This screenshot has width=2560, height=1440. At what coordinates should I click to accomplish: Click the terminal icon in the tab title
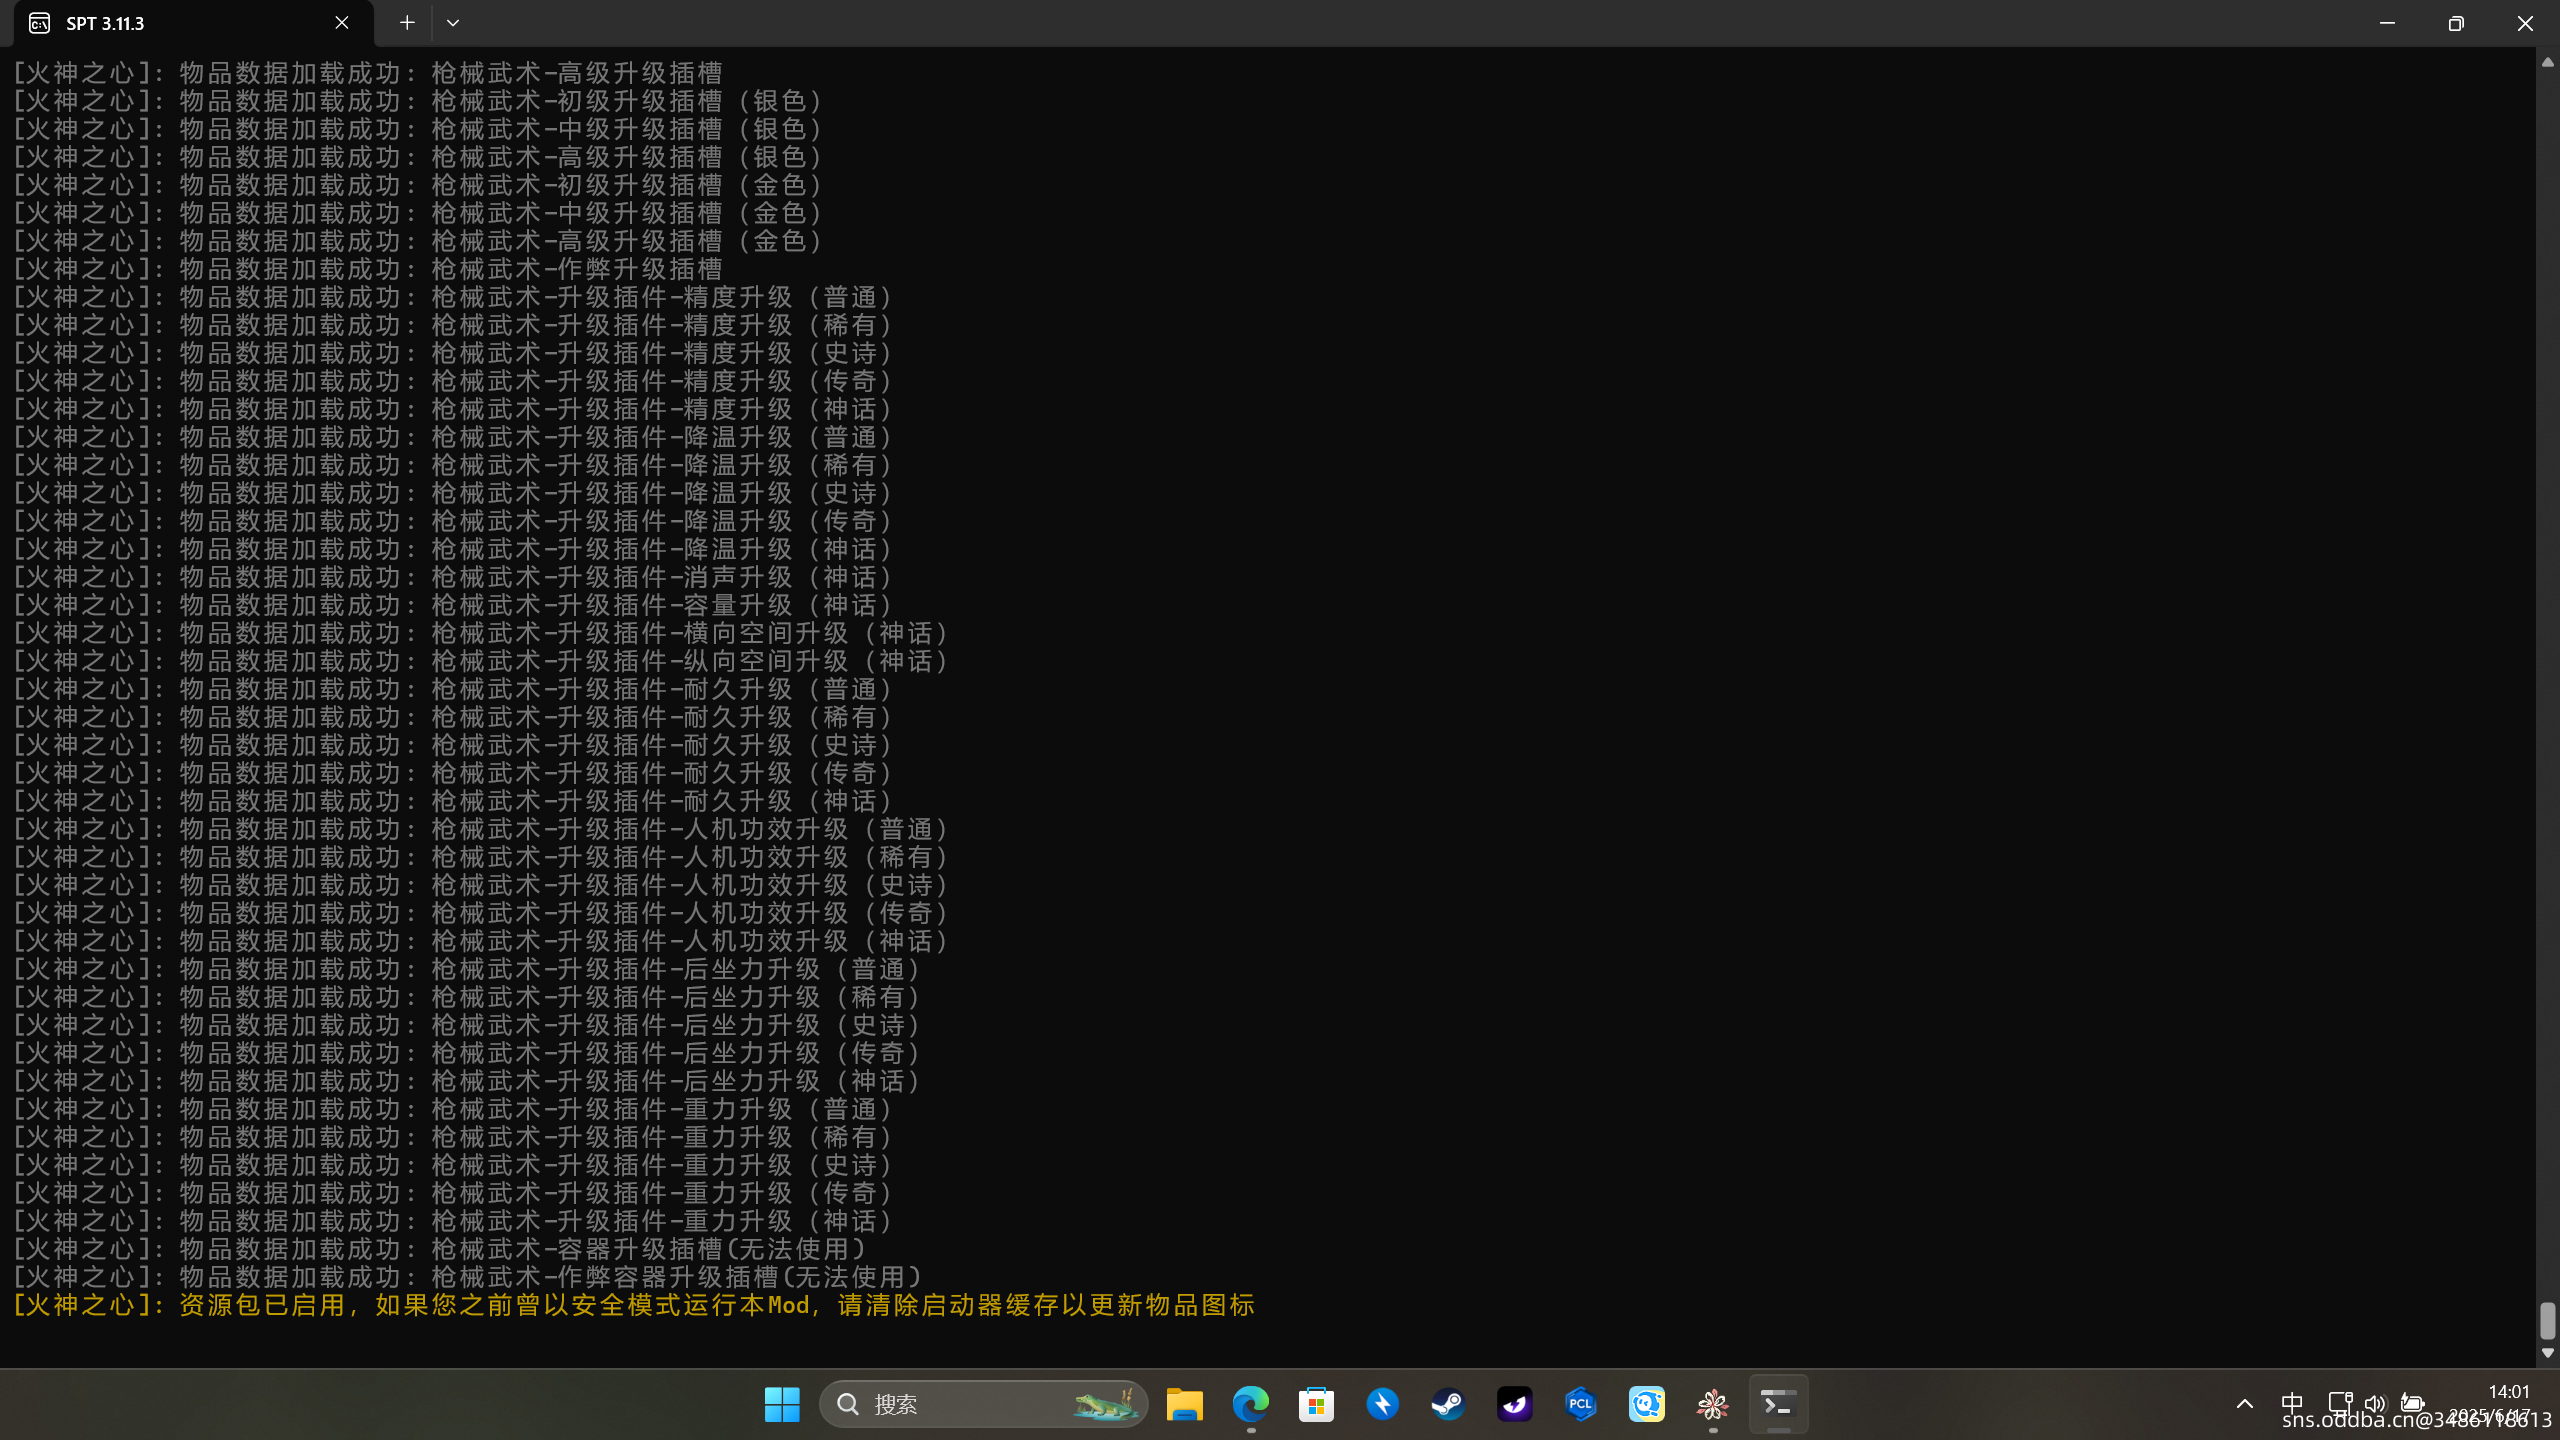point(39,23)
